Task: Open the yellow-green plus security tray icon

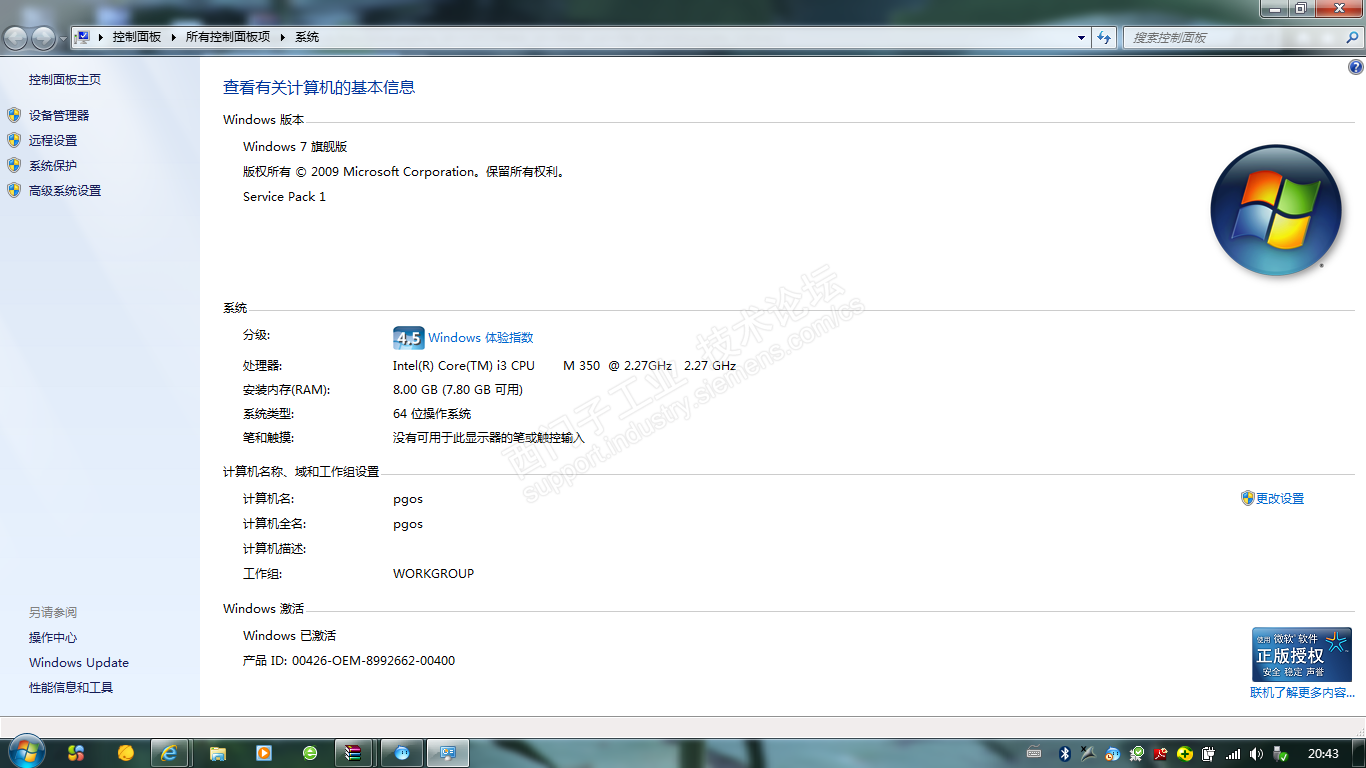Action: pos(1185,754)
